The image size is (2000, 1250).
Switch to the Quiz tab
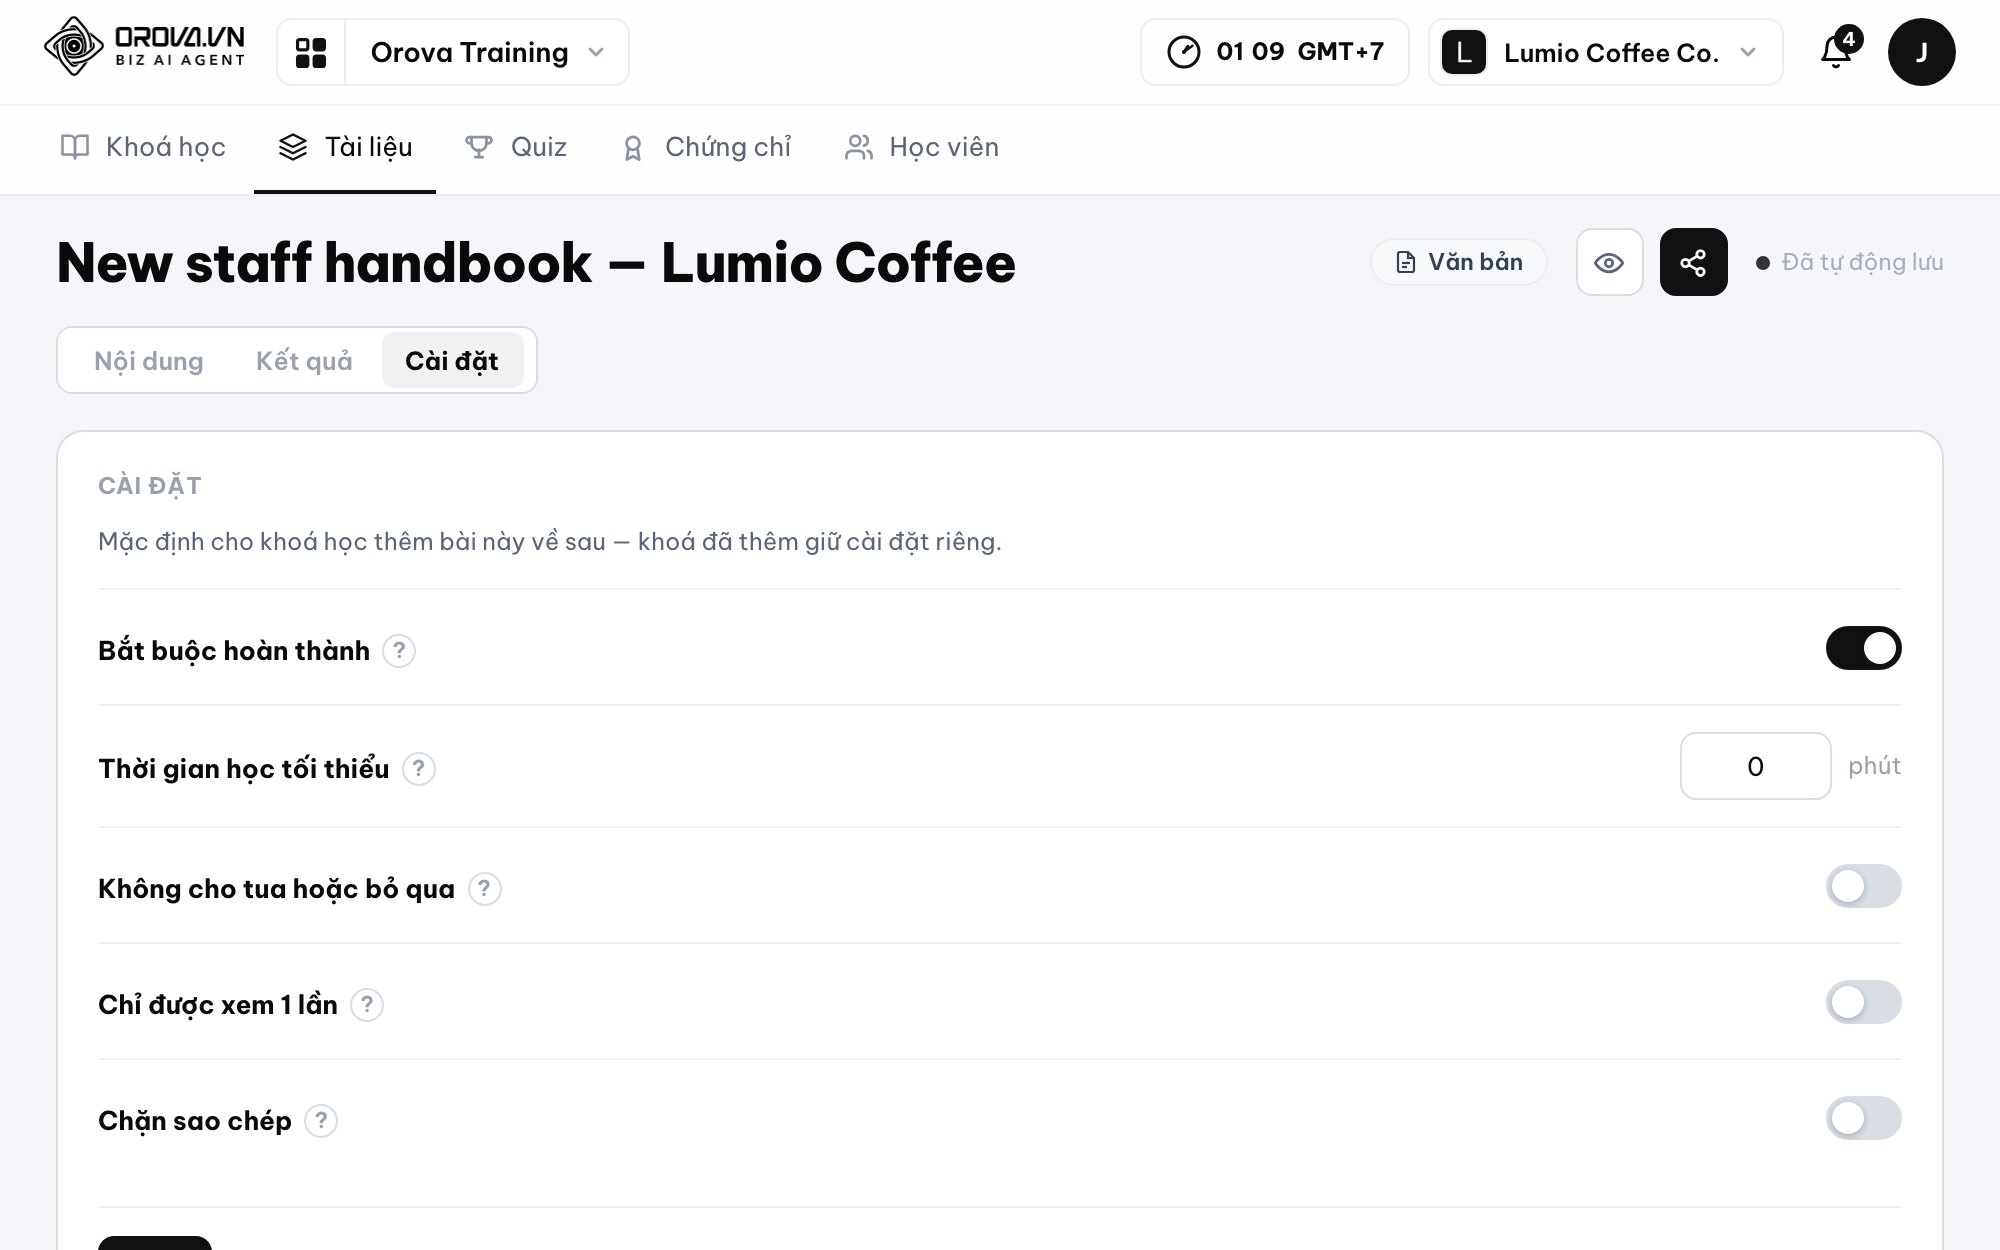coord(516,148)
